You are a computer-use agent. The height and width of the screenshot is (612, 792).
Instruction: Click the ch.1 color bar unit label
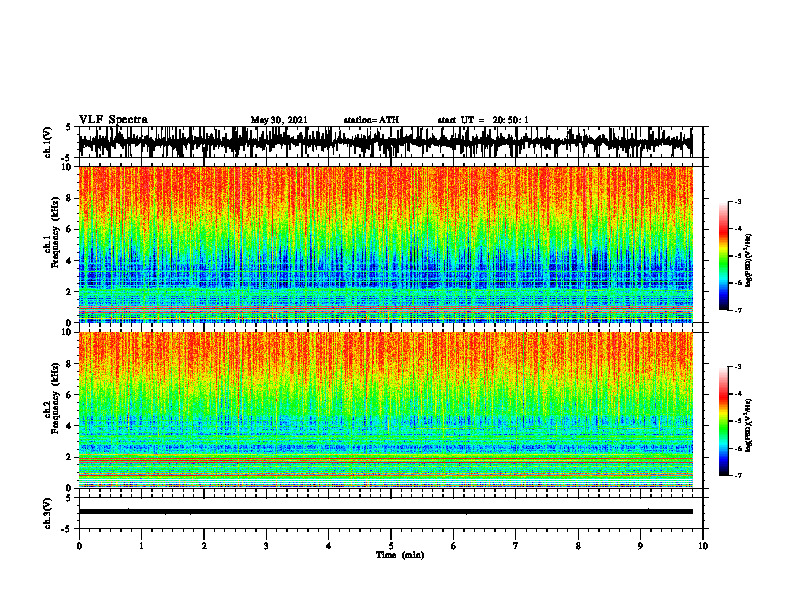click(x=749, y=260)
